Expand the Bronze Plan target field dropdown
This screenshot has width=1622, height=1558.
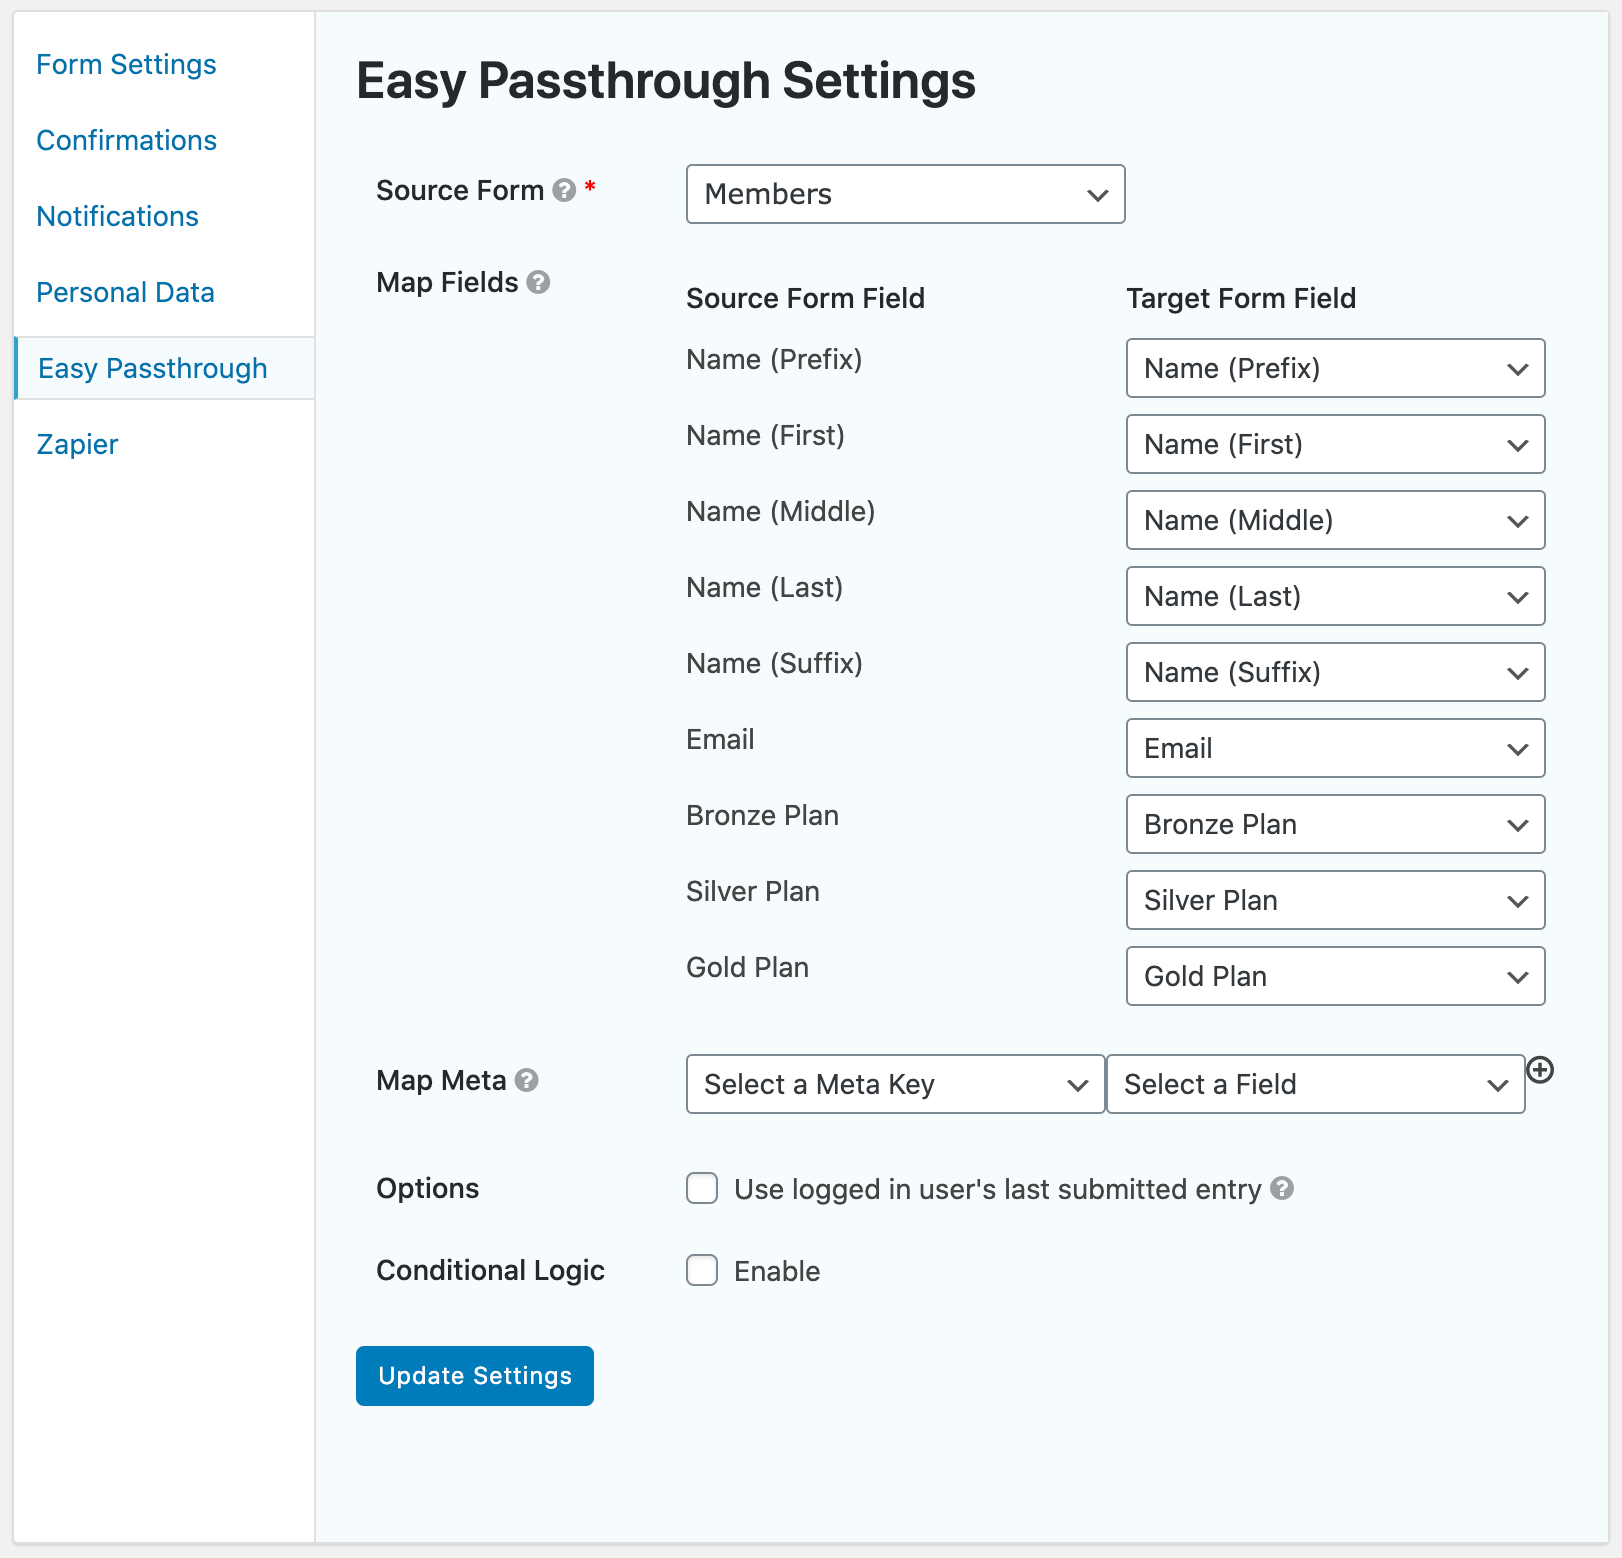click(1336, 824)
